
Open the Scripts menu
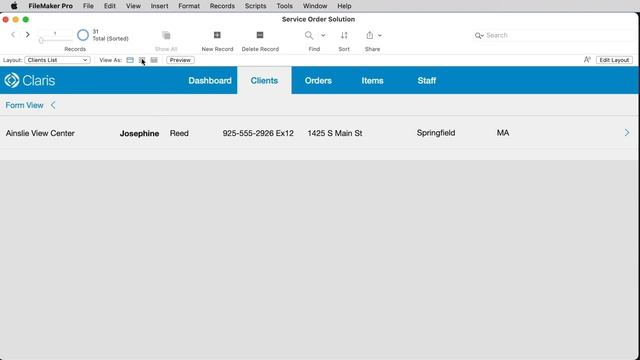[x=256, y=6]
